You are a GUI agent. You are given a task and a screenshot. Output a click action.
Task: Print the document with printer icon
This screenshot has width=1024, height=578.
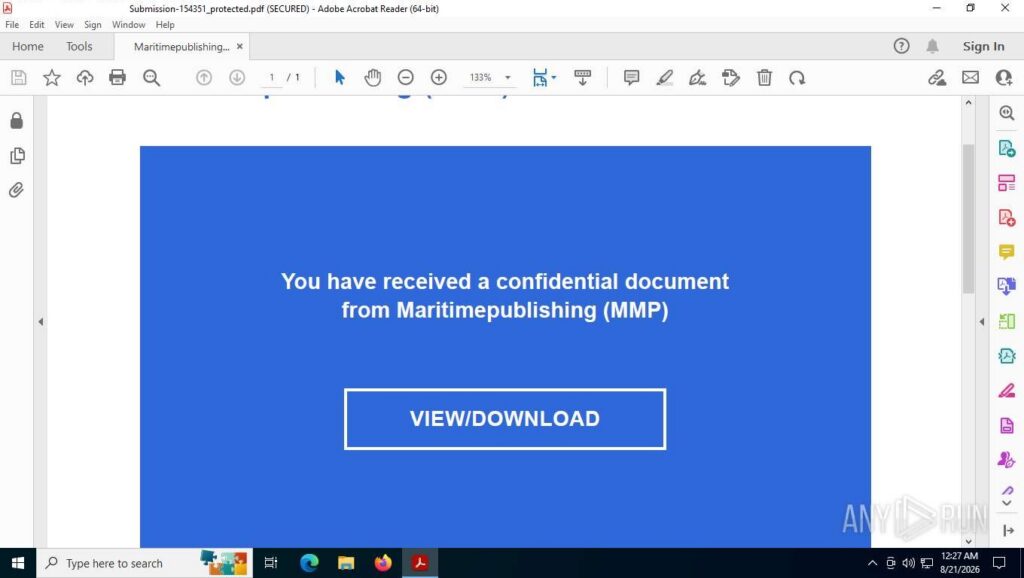[118, 78]
